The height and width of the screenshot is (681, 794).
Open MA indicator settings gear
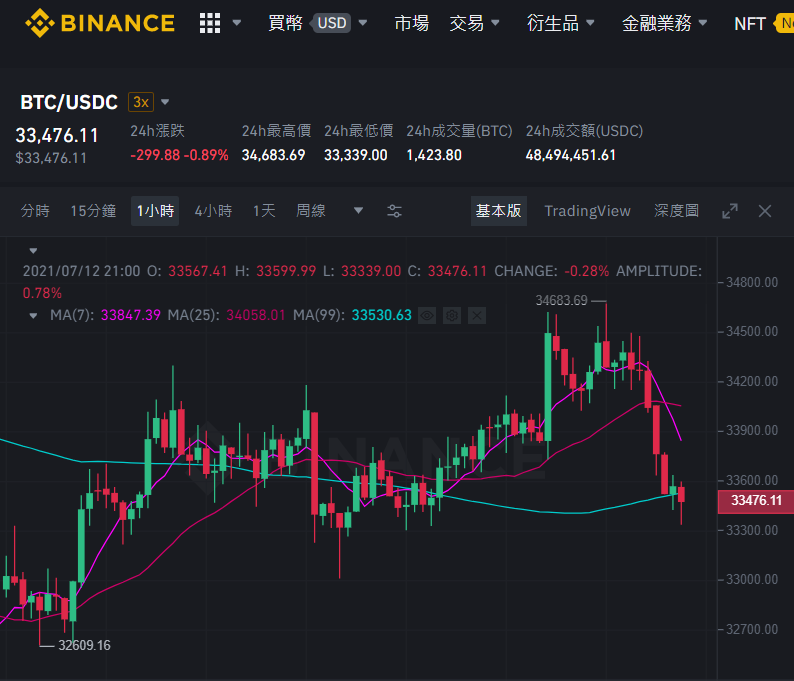[452, 316]
